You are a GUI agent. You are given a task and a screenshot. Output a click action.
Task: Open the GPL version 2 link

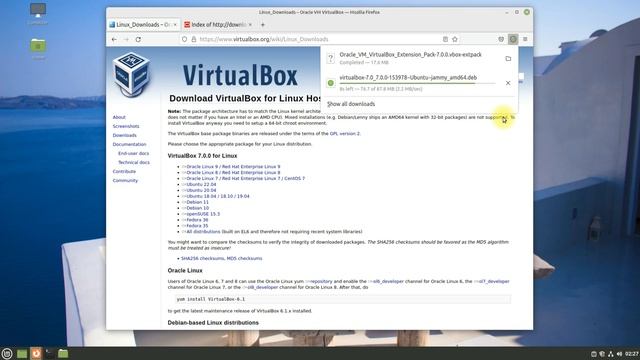click(345, 133)
